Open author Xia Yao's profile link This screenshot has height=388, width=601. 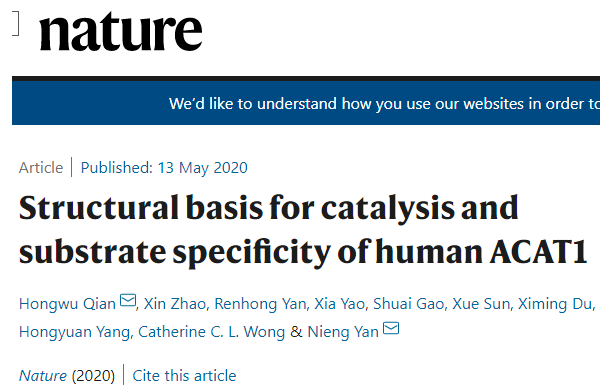click(x=339, y=304)
